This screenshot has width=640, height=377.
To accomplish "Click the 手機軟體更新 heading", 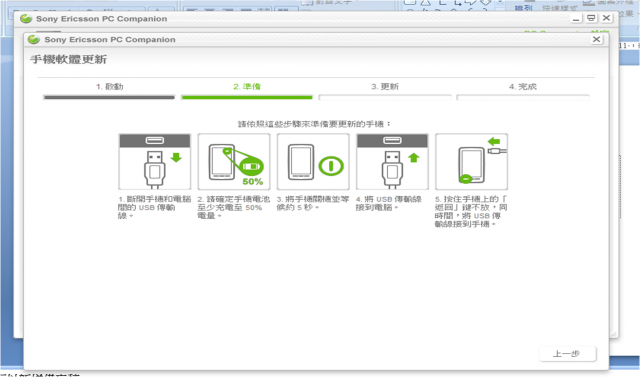I will 69,60.
